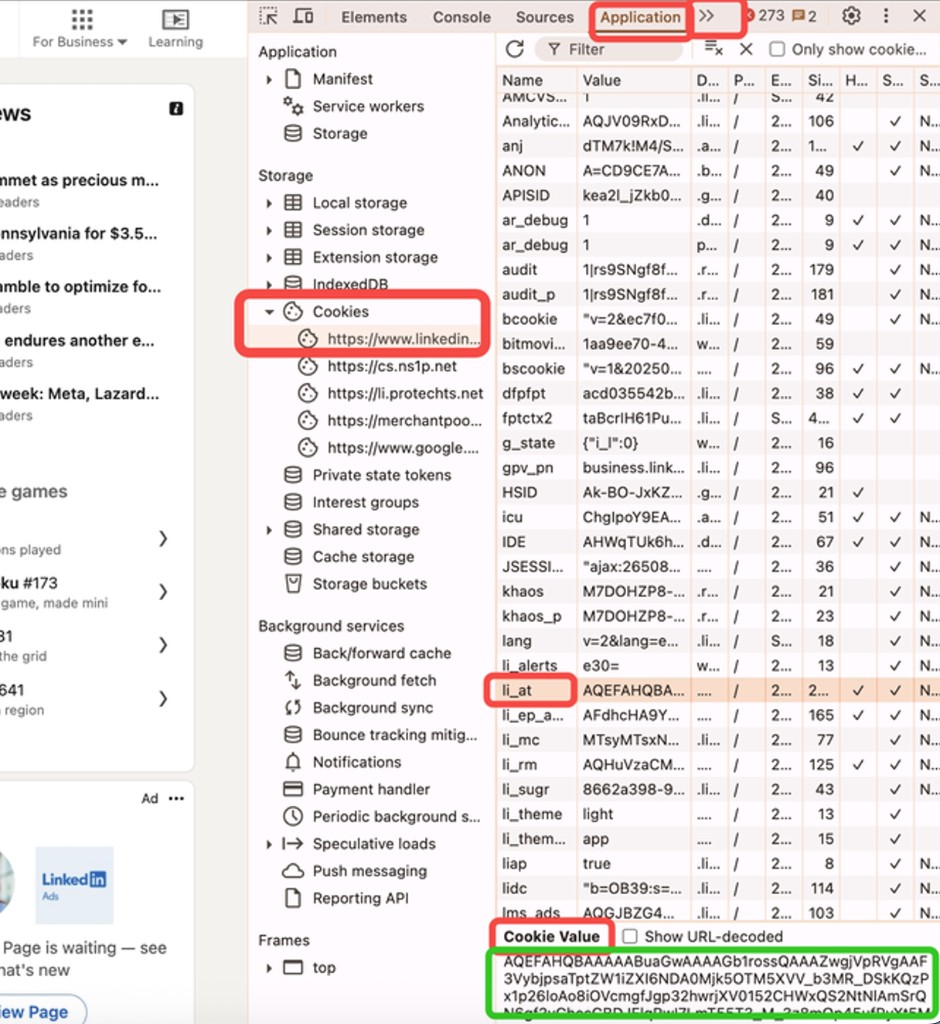940x1024 pixels.
Task: Expand the top frame node
Action: pyautogui.click(x=269, y=967)
